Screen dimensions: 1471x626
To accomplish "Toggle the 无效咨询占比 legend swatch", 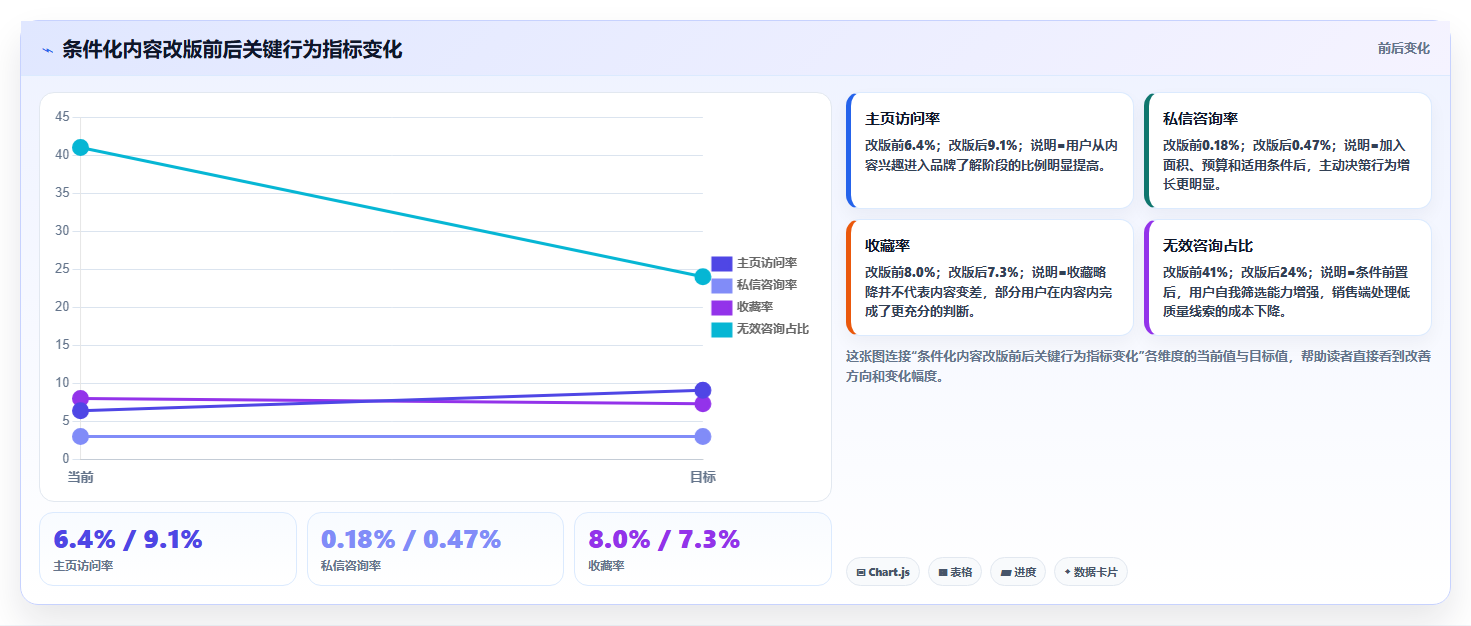I will pyautogui.click(x=722, y=329).
